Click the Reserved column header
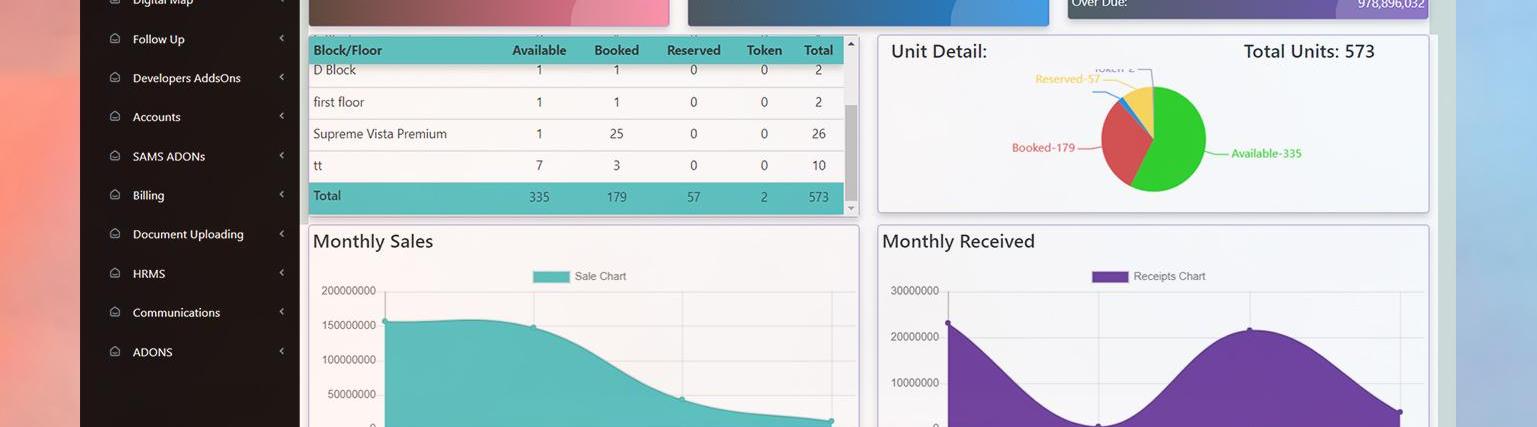Image resolution: width=1537 pixels, height=427 pixels. 693,50
